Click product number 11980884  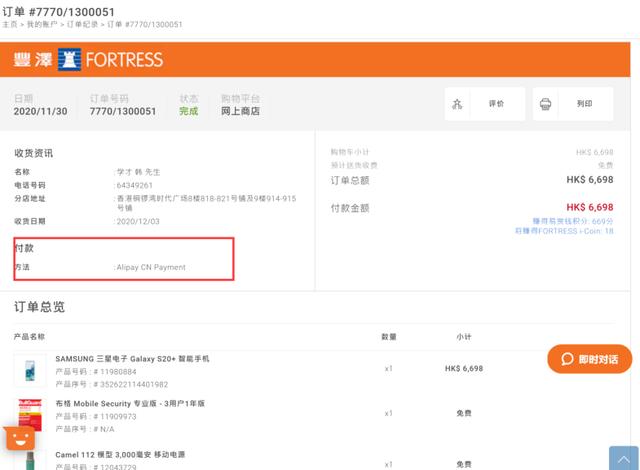(118, 372)
